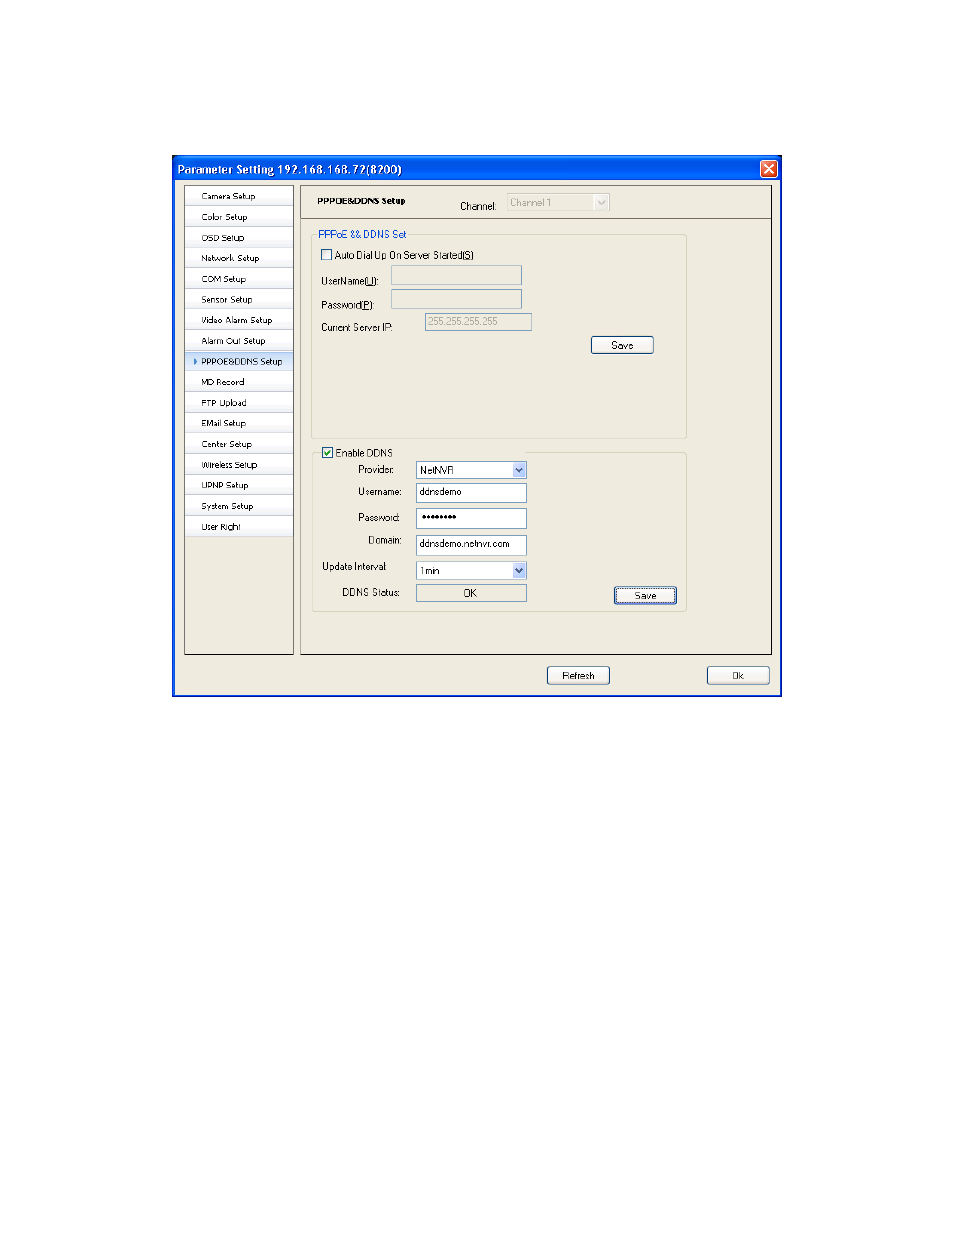Select COM Setup entry

(x=239, y=279)
